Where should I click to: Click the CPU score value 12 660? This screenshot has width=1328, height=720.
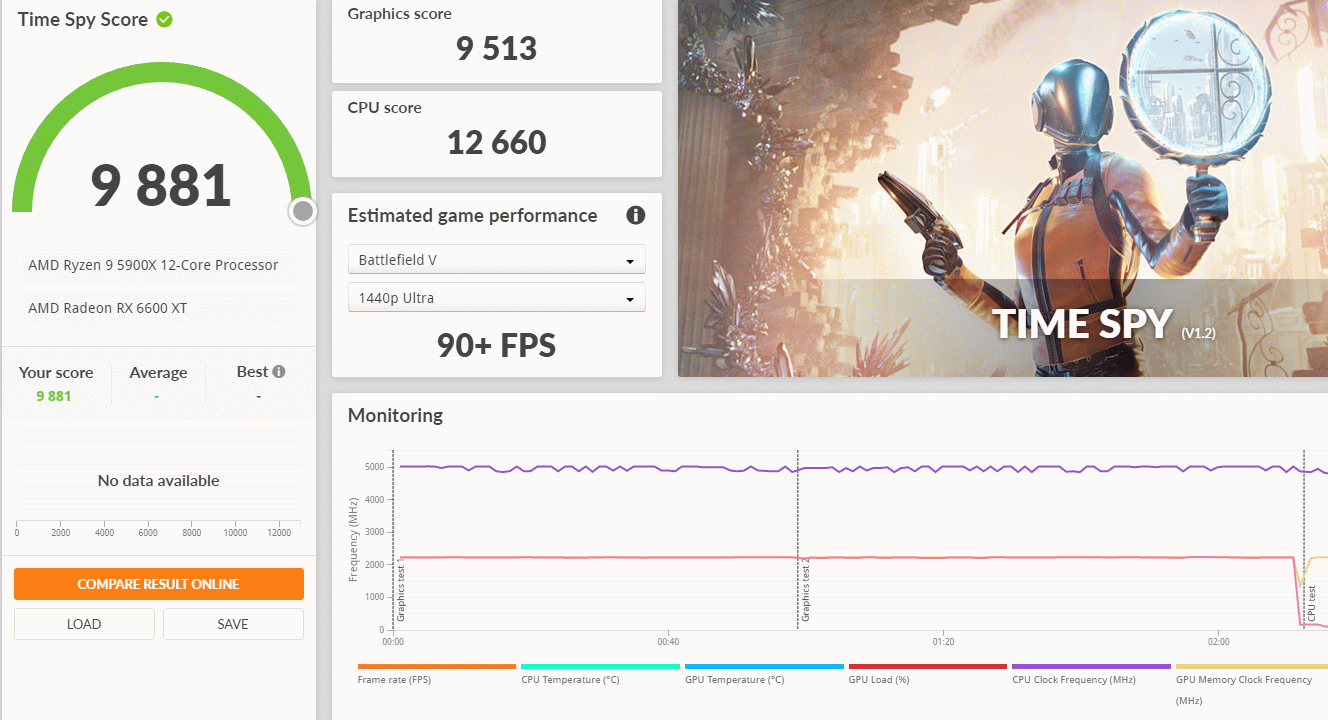click(496, 142)
